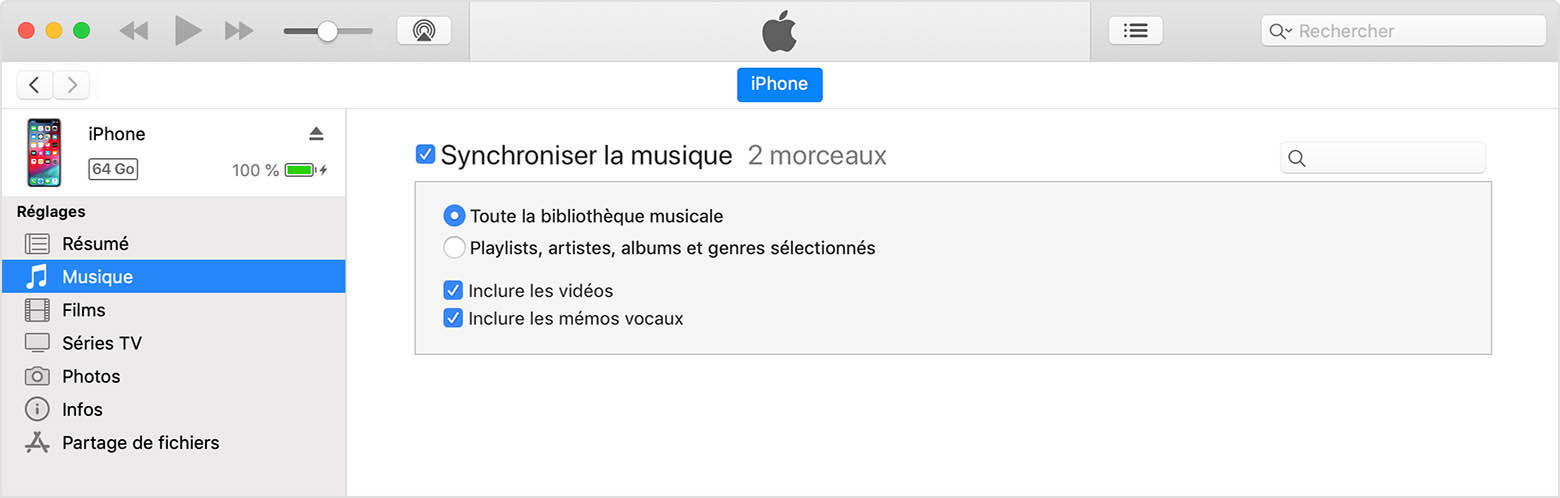Screen dimensions: 1560x498
Task: Skip to next track with fast-forward
Action: coord(239,31)
